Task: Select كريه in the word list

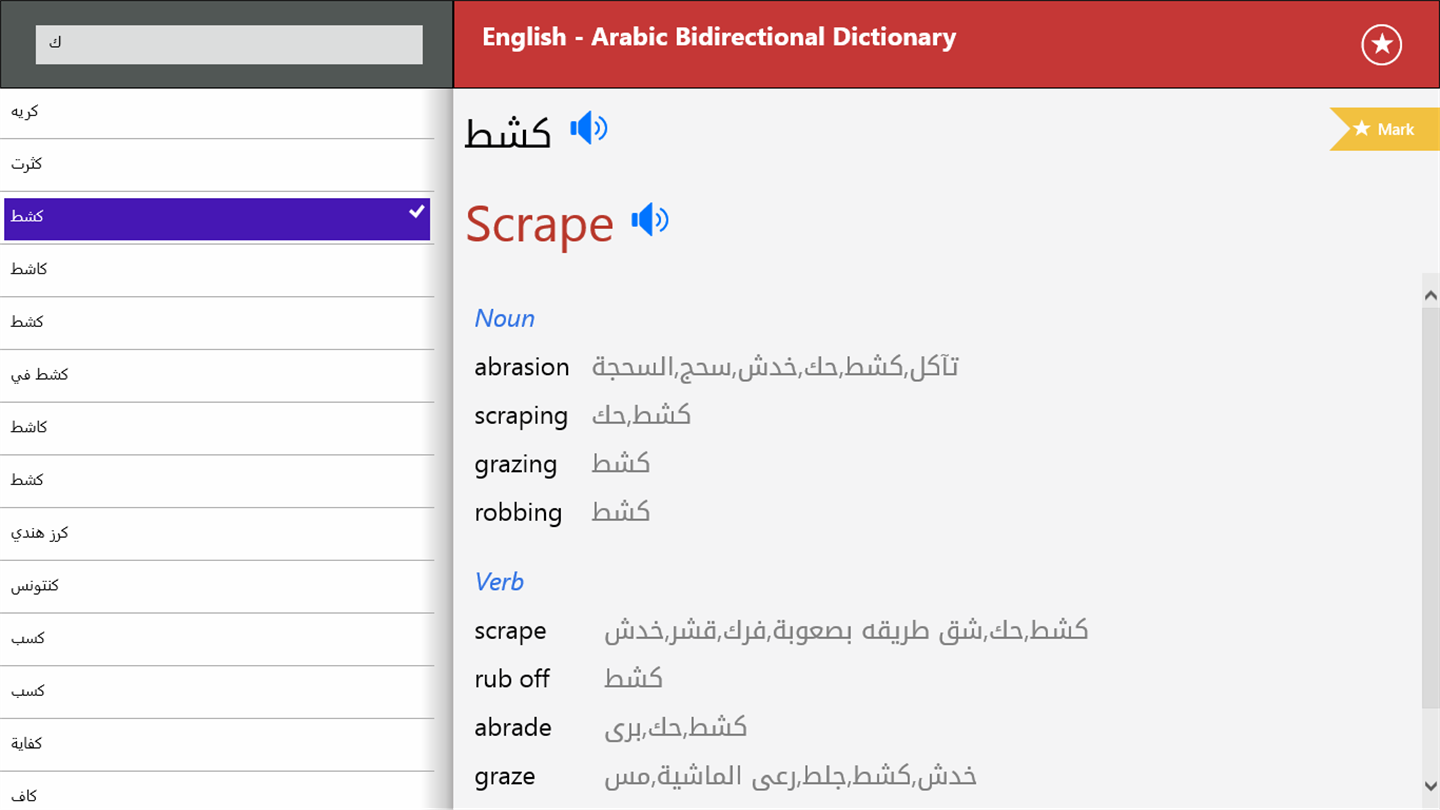Action: [25, 112]
